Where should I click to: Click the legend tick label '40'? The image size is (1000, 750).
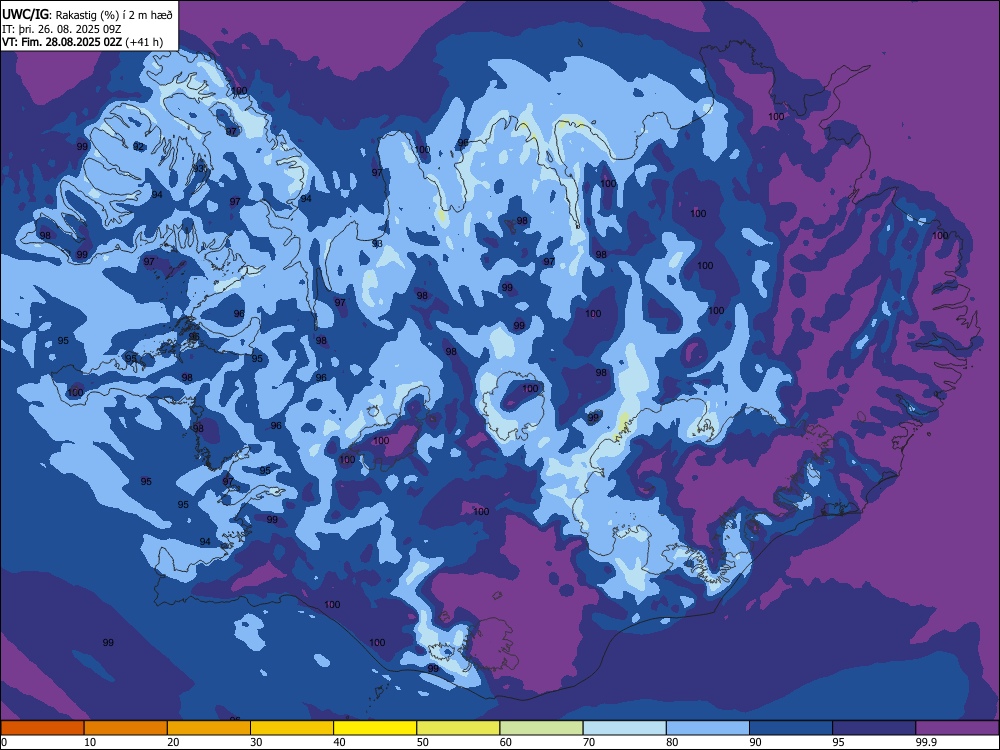click(339, 742)
